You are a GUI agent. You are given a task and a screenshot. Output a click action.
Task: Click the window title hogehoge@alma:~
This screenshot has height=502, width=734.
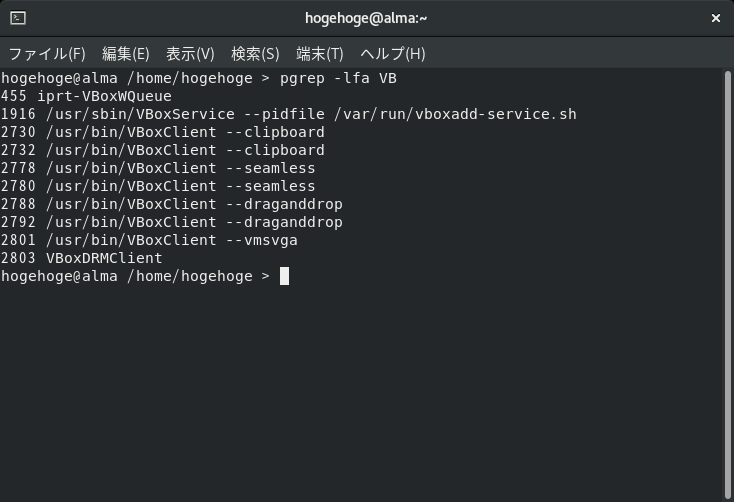[366, 18]
